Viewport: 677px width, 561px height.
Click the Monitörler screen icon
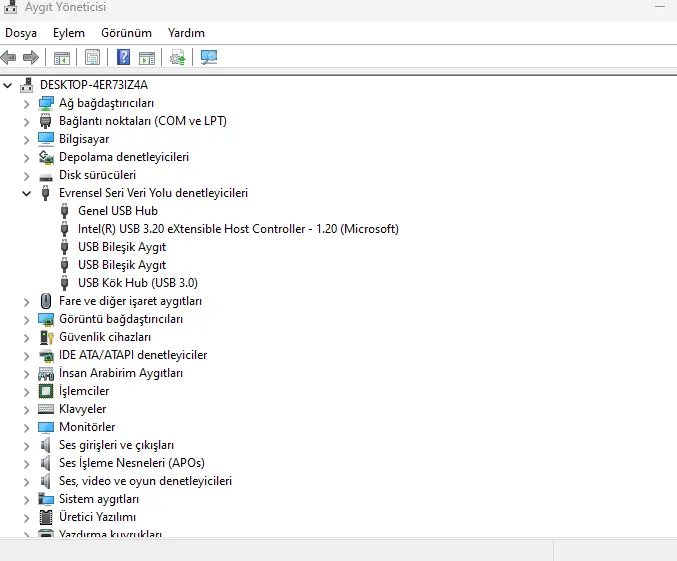(x=46, y=427)
